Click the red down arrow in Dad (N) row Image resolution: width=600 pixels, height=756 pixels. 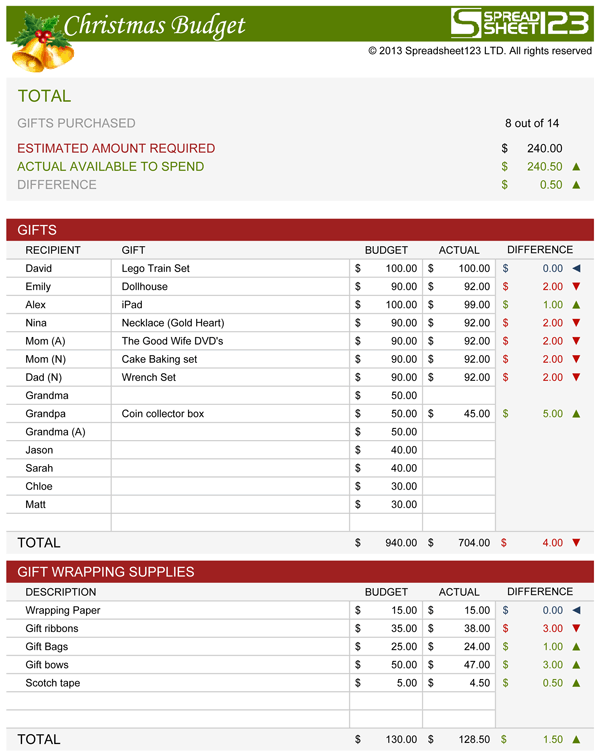(x=576, y=378)
